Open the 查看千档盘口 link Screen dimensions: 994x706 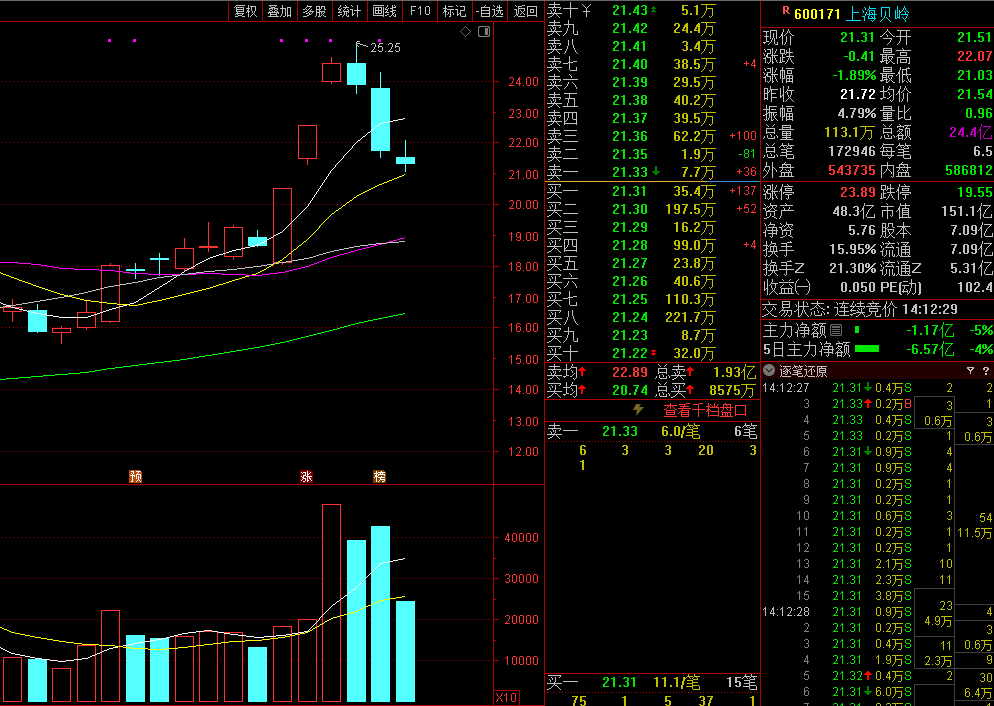pos(705,410)
